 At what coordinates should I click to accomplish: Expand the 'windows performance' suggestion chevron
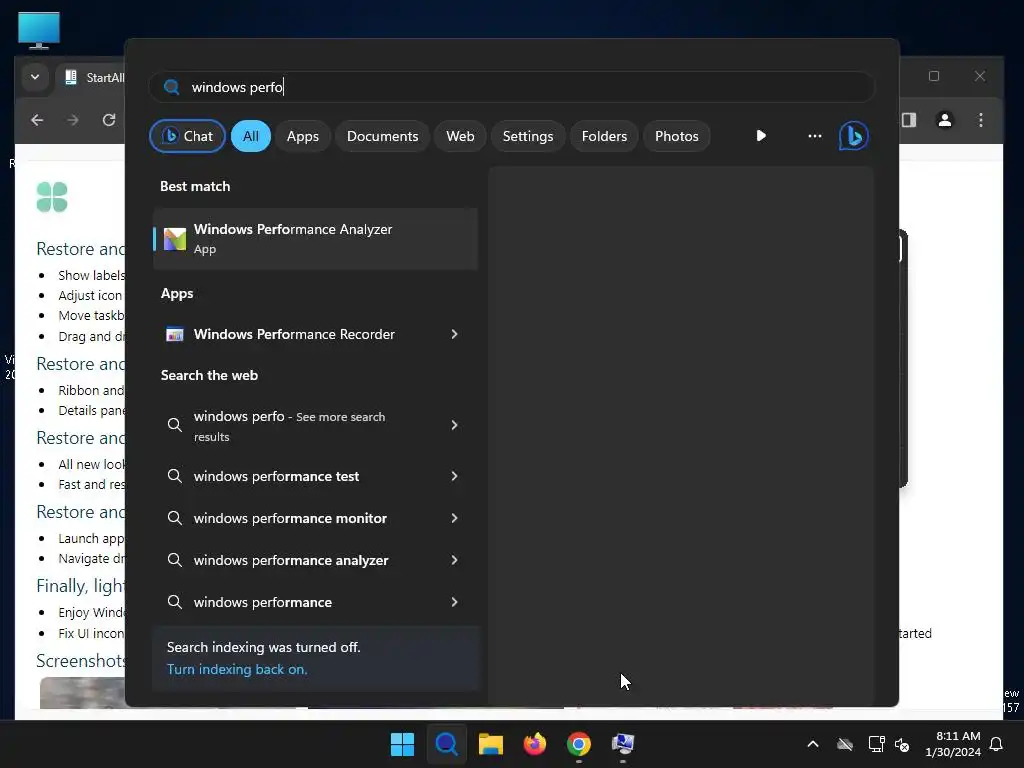(x=455, y=602)
